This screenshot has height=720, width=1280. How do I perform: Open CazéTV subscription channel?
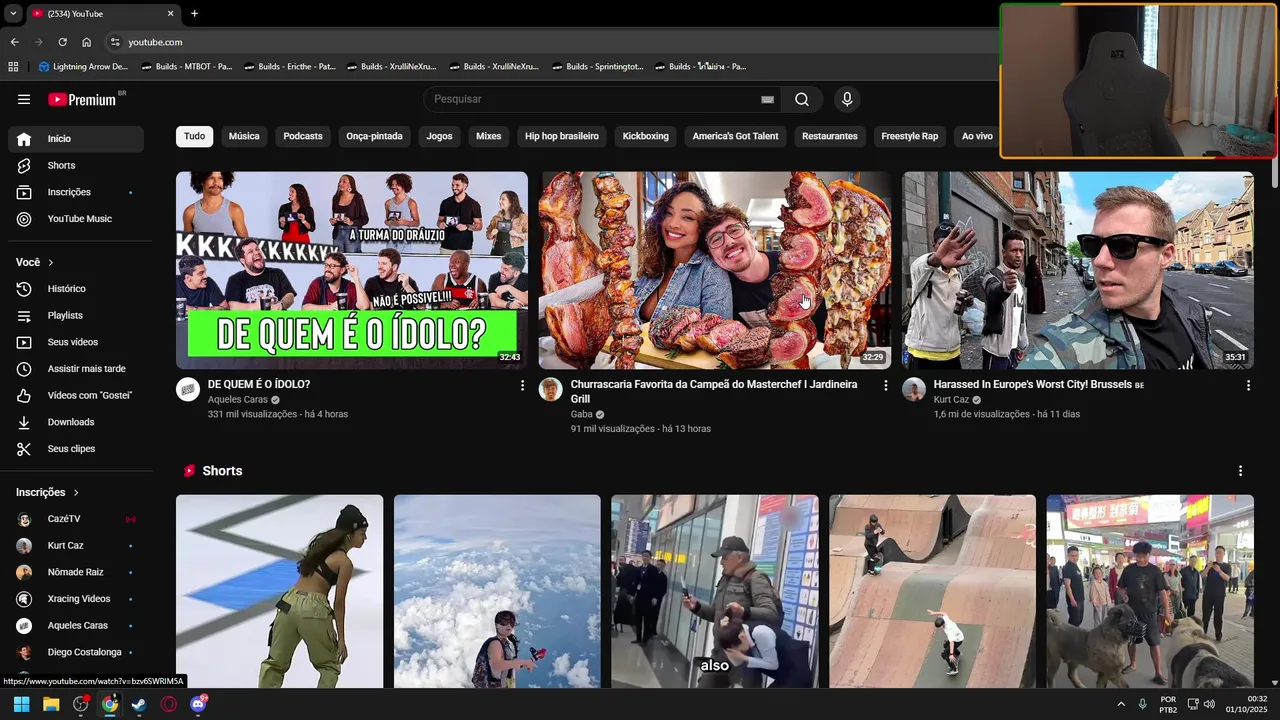click(76, 519)
